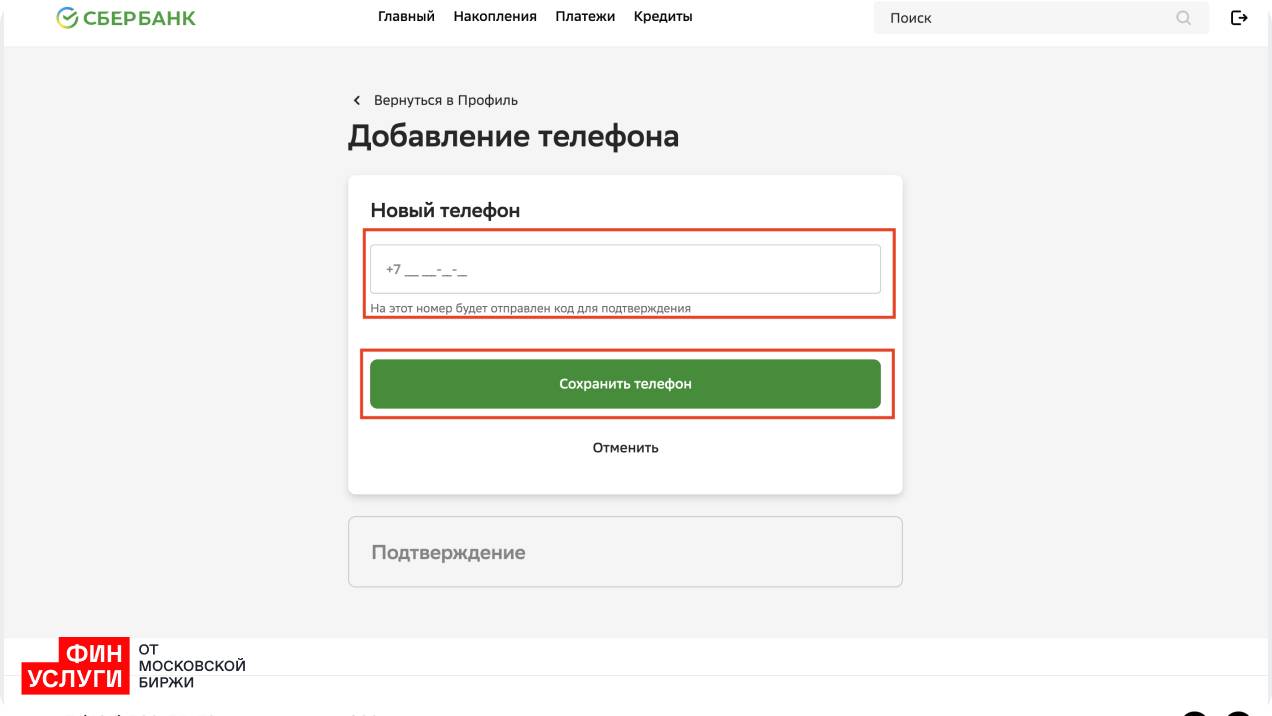Click the Отменить cancel button

pyautogui.click(x=625, y=448)
